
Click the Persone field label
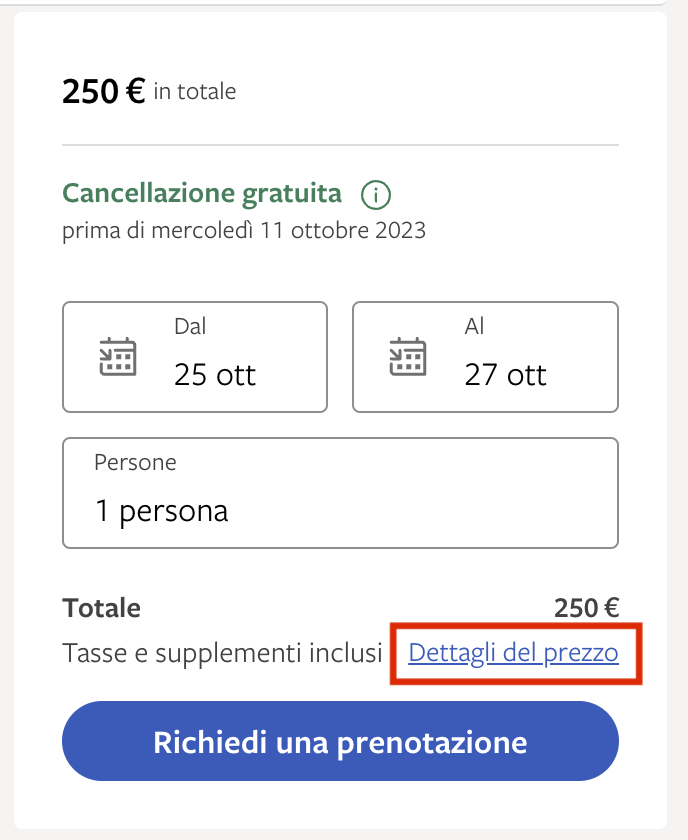coord(135,463)
